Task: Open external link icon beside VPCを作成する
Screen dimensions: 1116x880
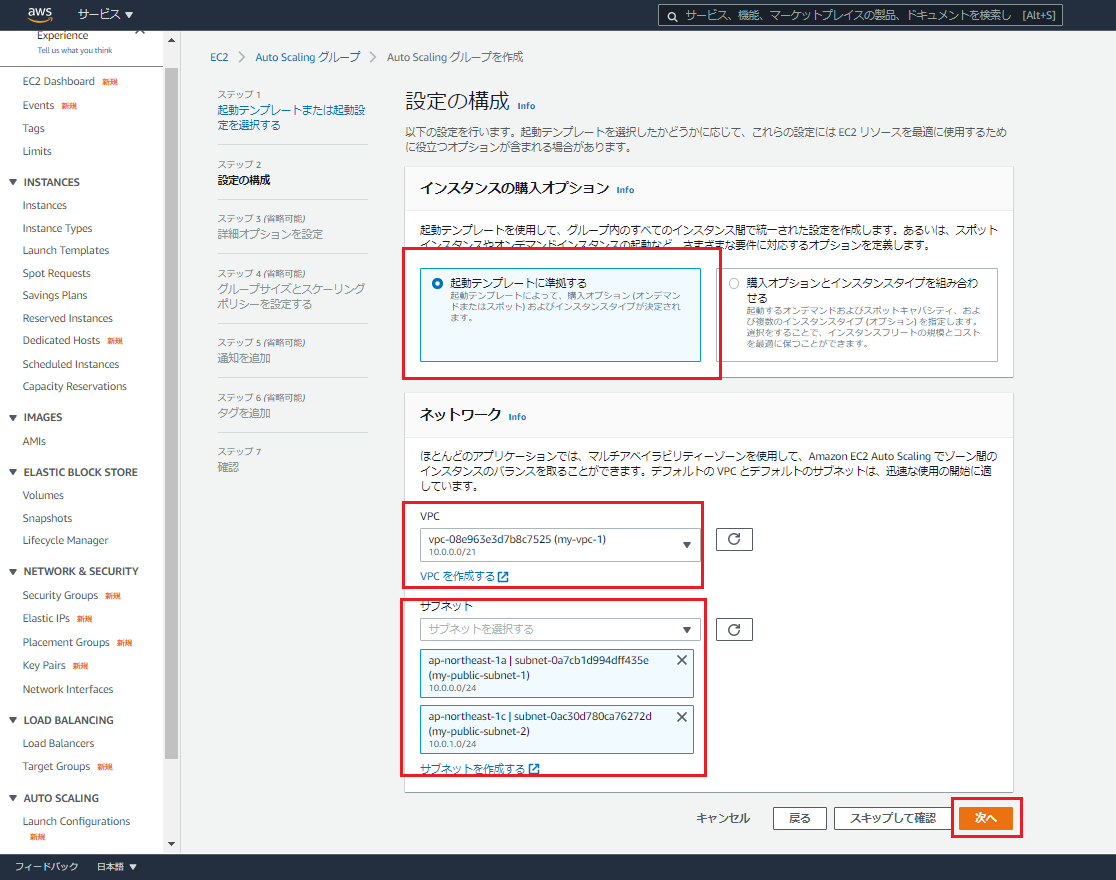Action: point(503,577)
